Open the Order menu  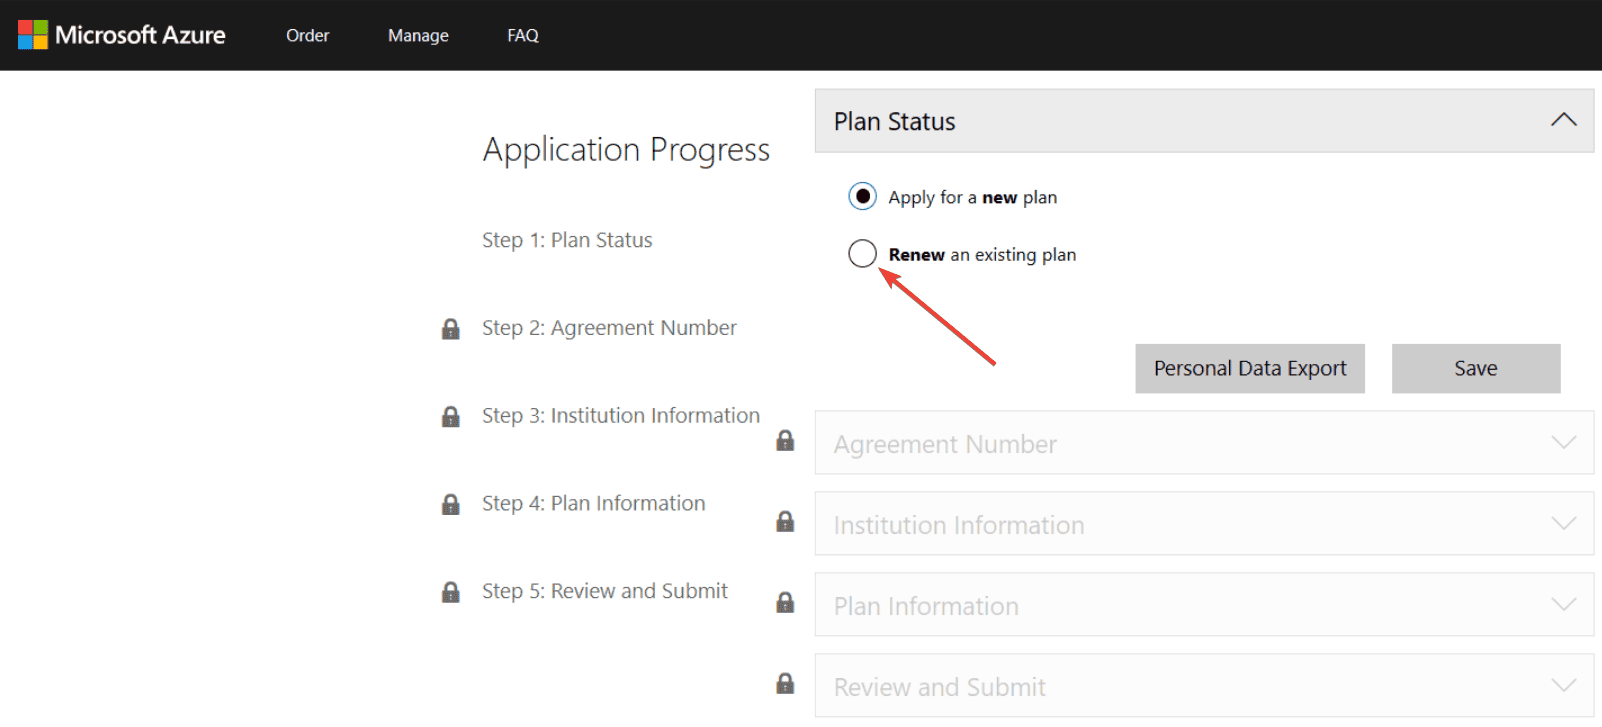click(307, 35)
